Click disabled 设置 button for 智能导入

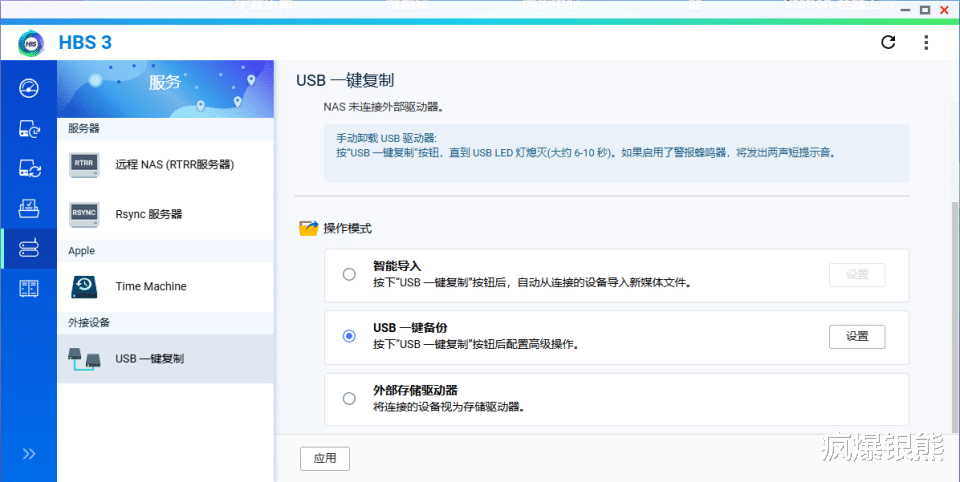coord(857,275)
